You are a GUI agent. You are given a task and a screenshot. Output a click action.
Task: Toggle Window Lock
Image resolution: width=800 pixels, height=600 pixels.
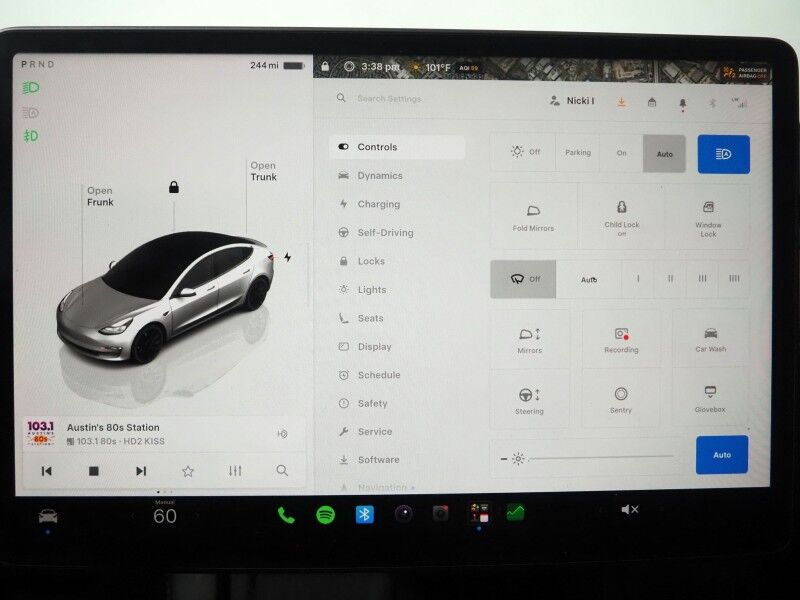708,218
